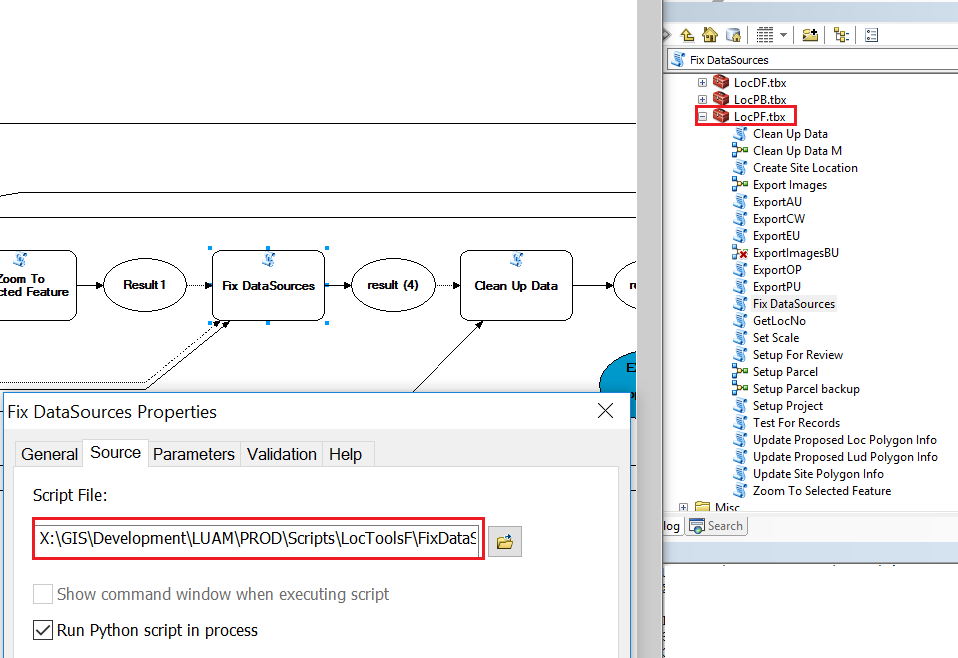Select the Setup Parcel model
The image size is (958, 658).
(784, 372)
